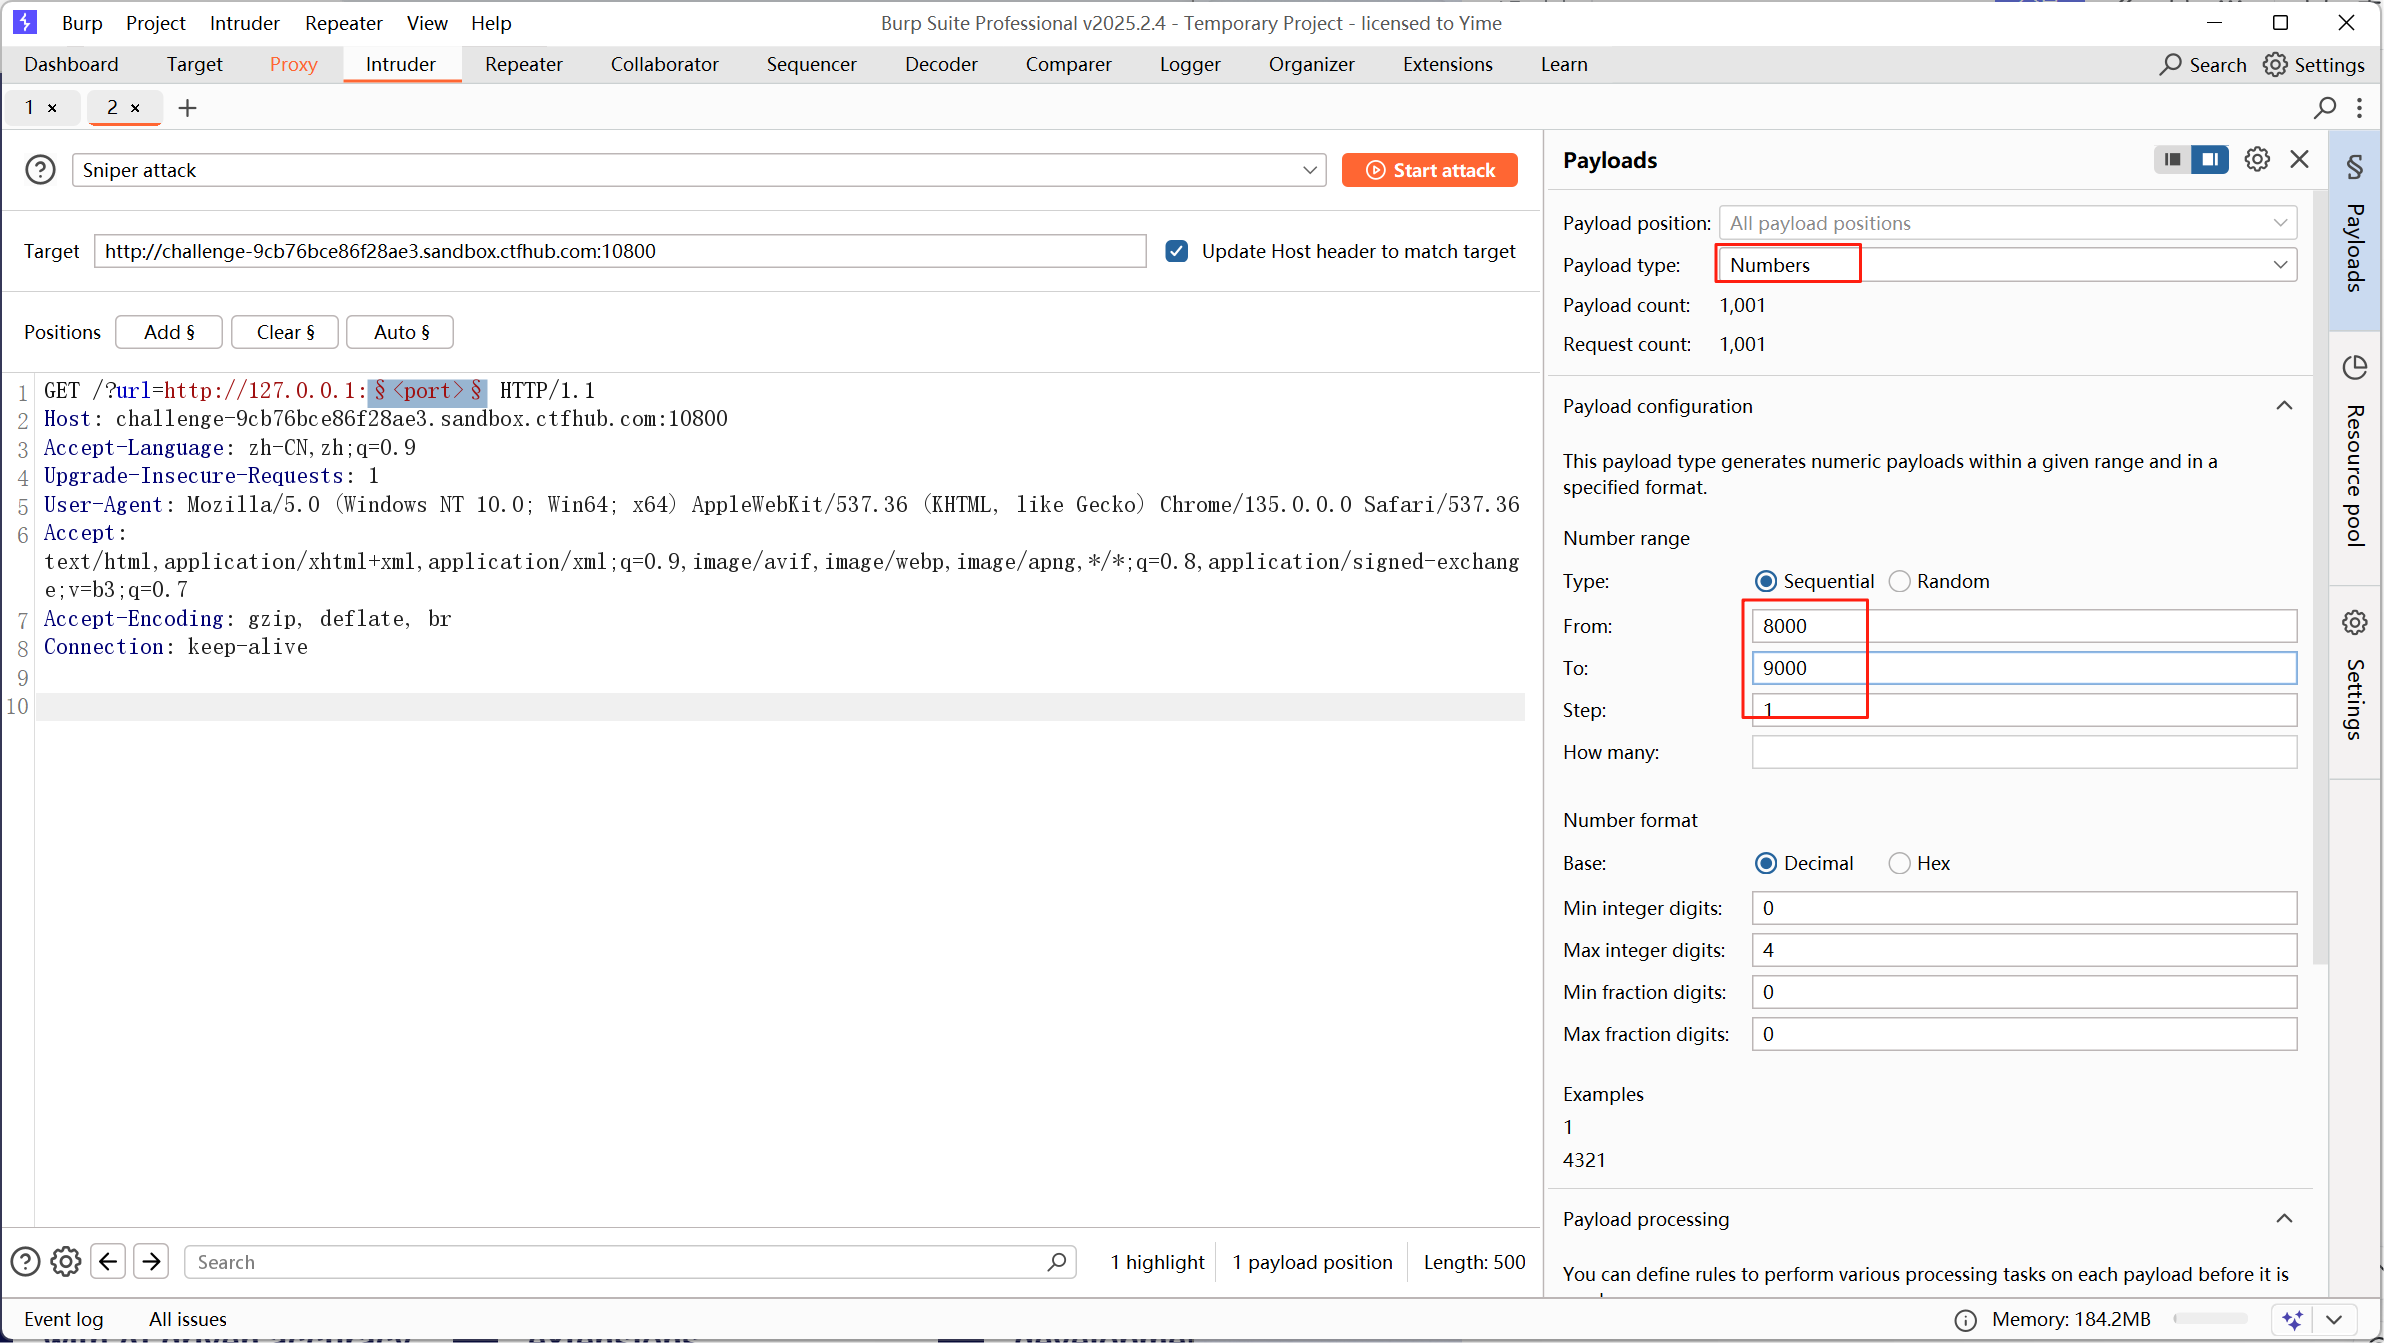The height and width of the screenshot is (1343, 2384).
Task: Click the help question mark beside attack type
Action: pos(40,170)
